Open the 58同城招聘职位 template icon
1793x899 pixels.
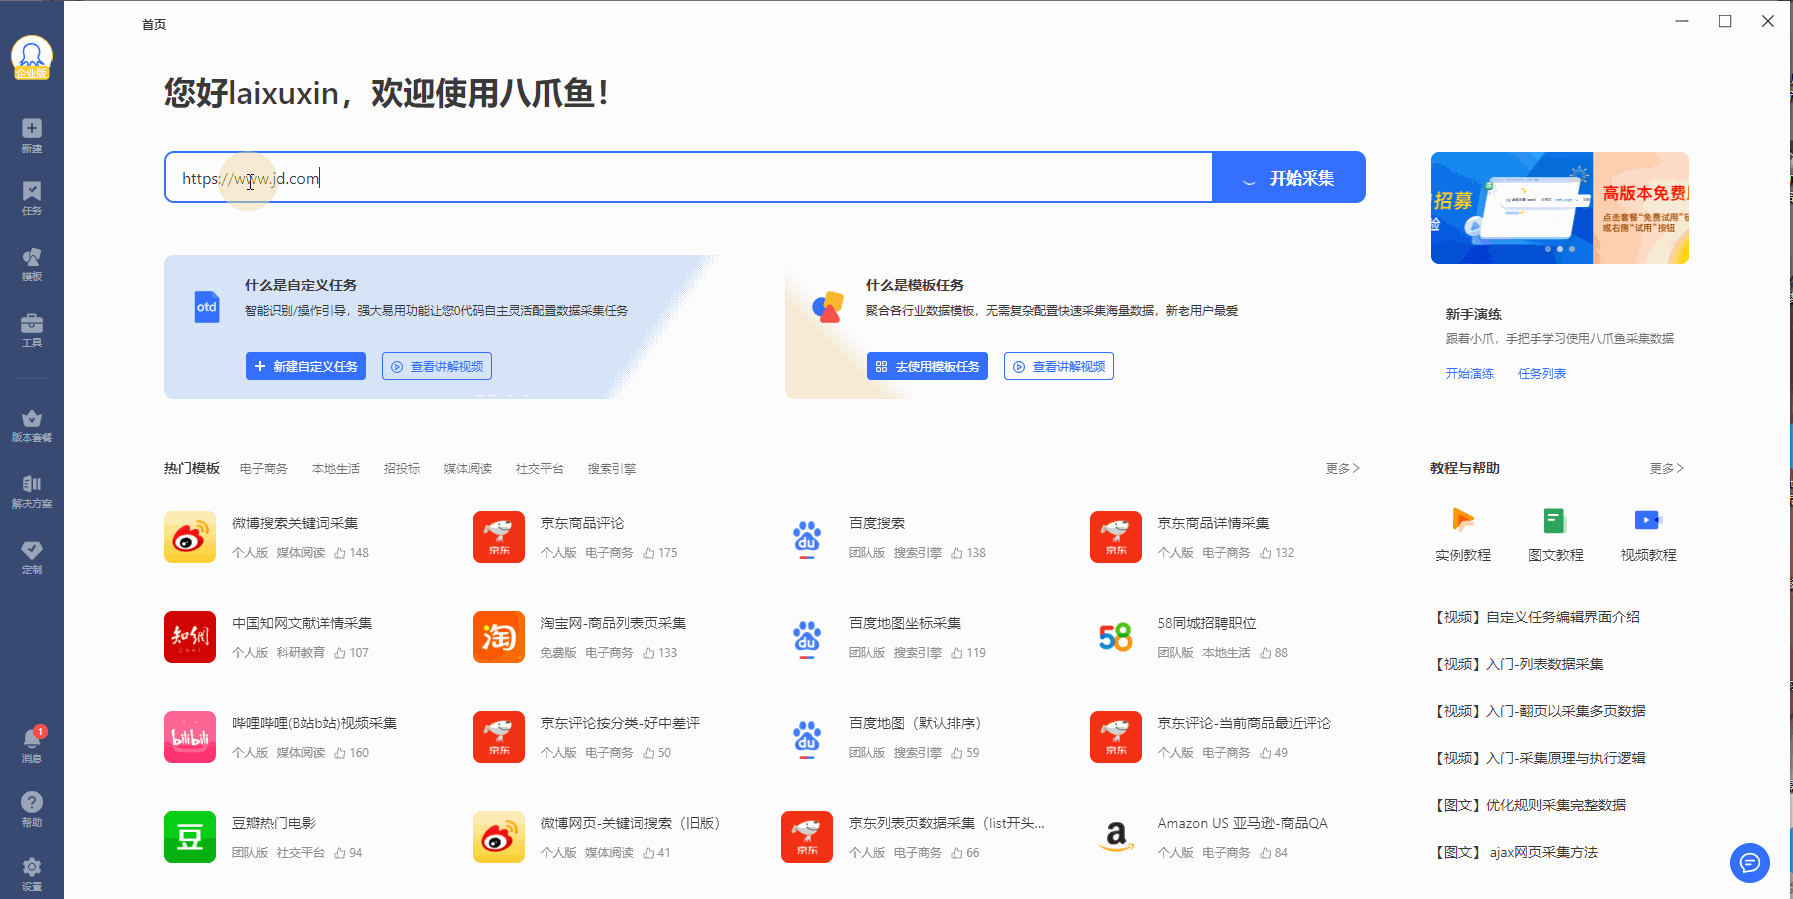(1116, 637)
